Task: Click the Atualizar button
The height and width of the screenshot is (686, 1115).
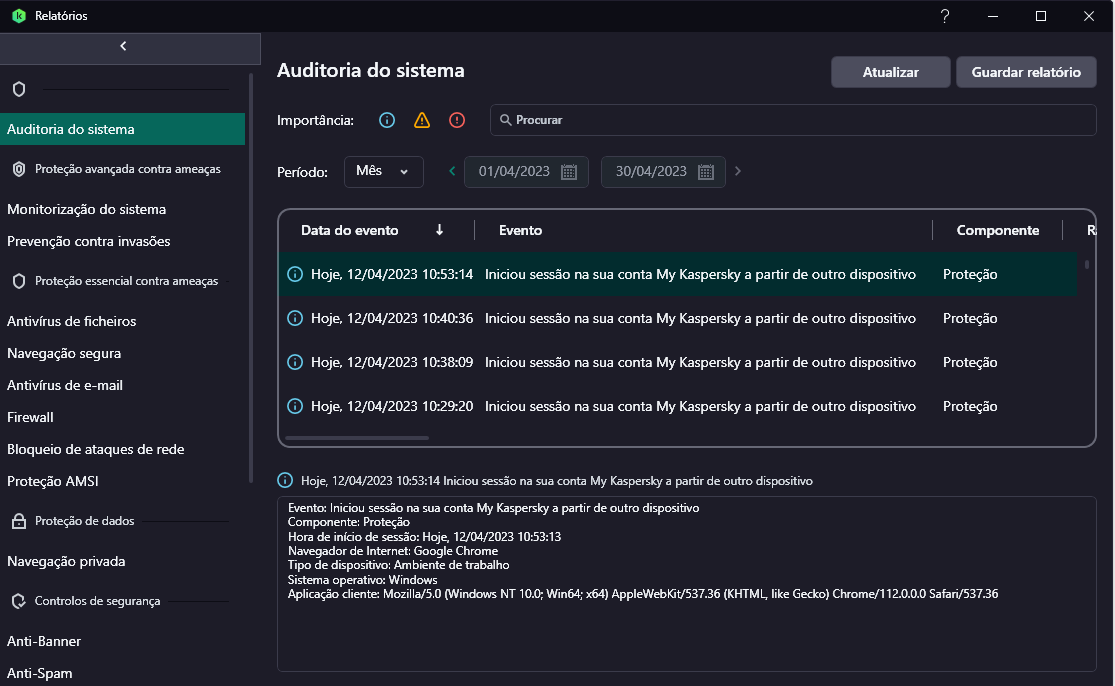Action: [890, 72]
